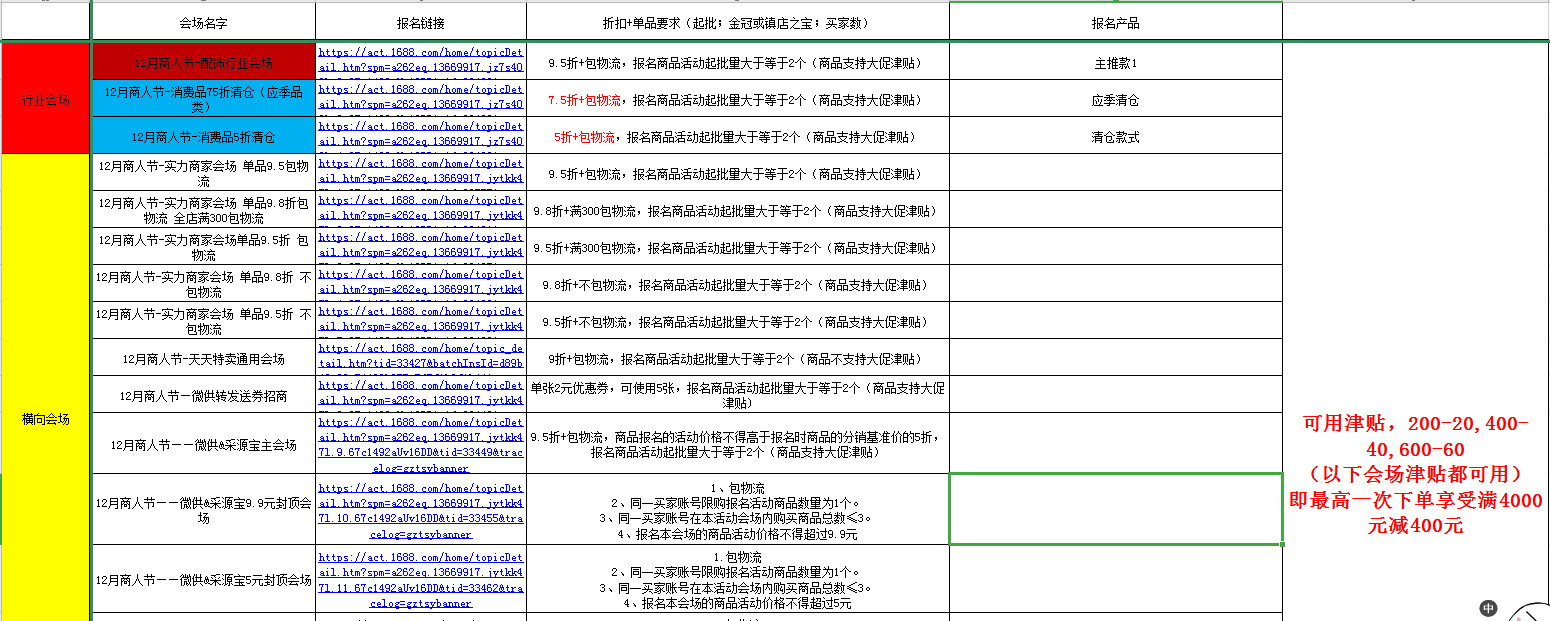Select the red 5折+包物流 requirement cell

(x=737, y=136)
